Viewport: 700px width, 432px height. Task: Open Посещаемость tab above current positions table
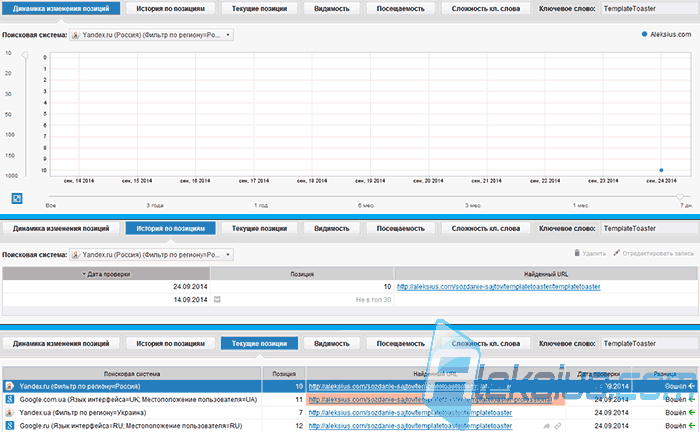point(400,344)
